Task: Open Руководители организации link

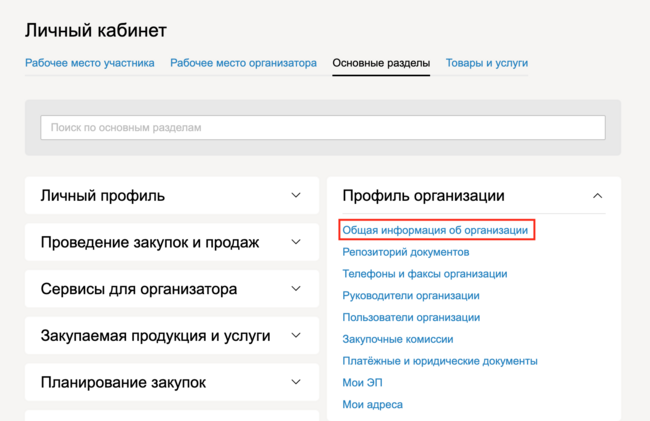Action: [x=411, y=295]
